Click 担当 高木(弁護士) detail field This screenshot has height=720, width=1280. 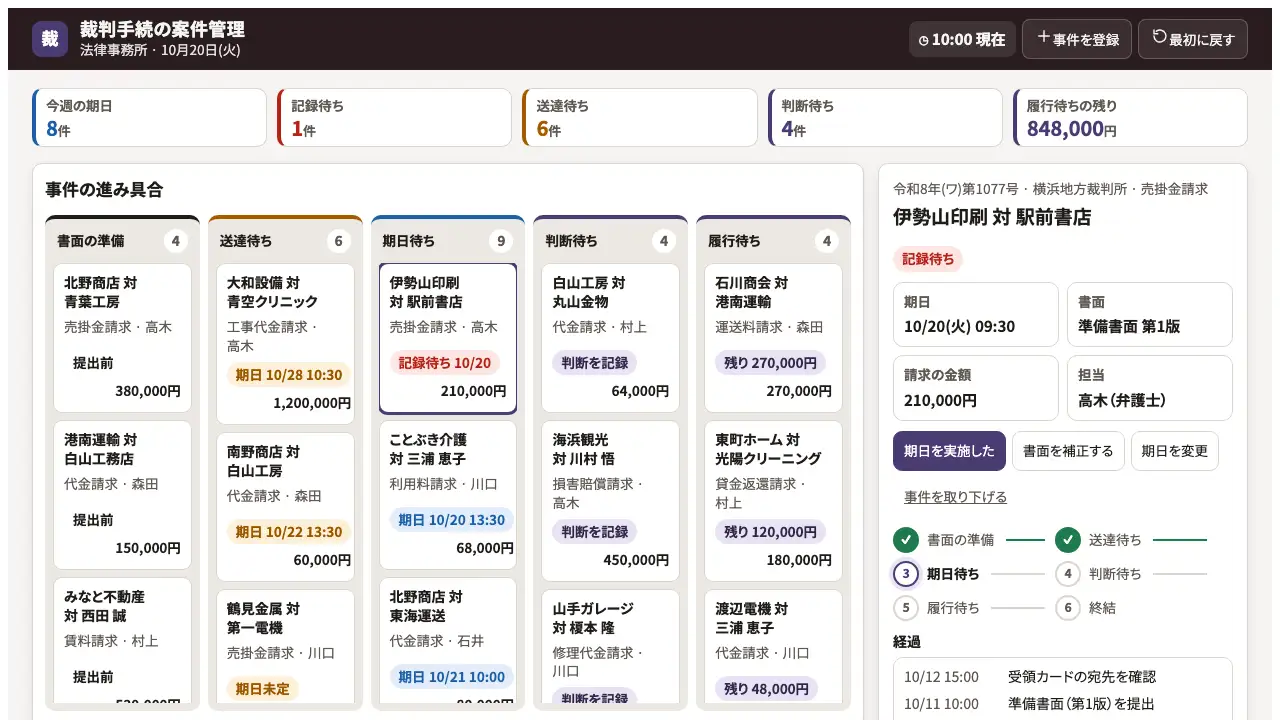coord(1150,388)
